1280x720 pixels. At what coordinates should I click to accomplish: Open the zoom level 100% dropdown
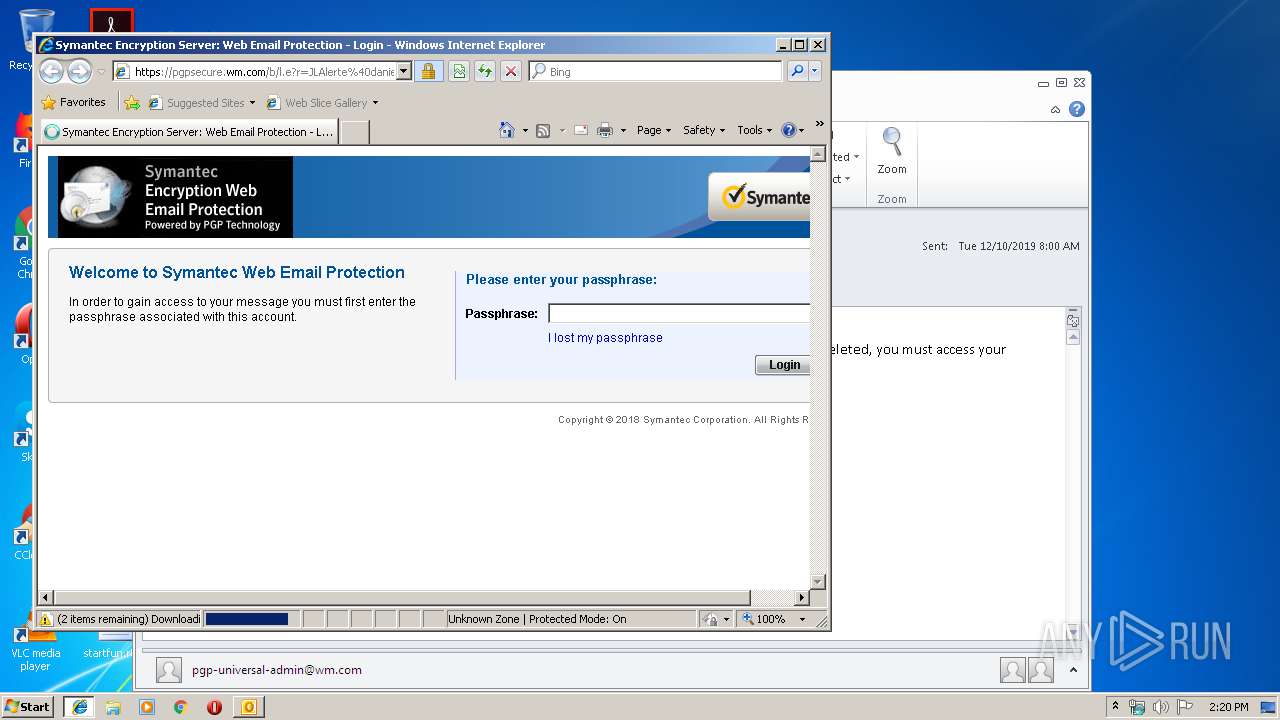pos(802,619)
